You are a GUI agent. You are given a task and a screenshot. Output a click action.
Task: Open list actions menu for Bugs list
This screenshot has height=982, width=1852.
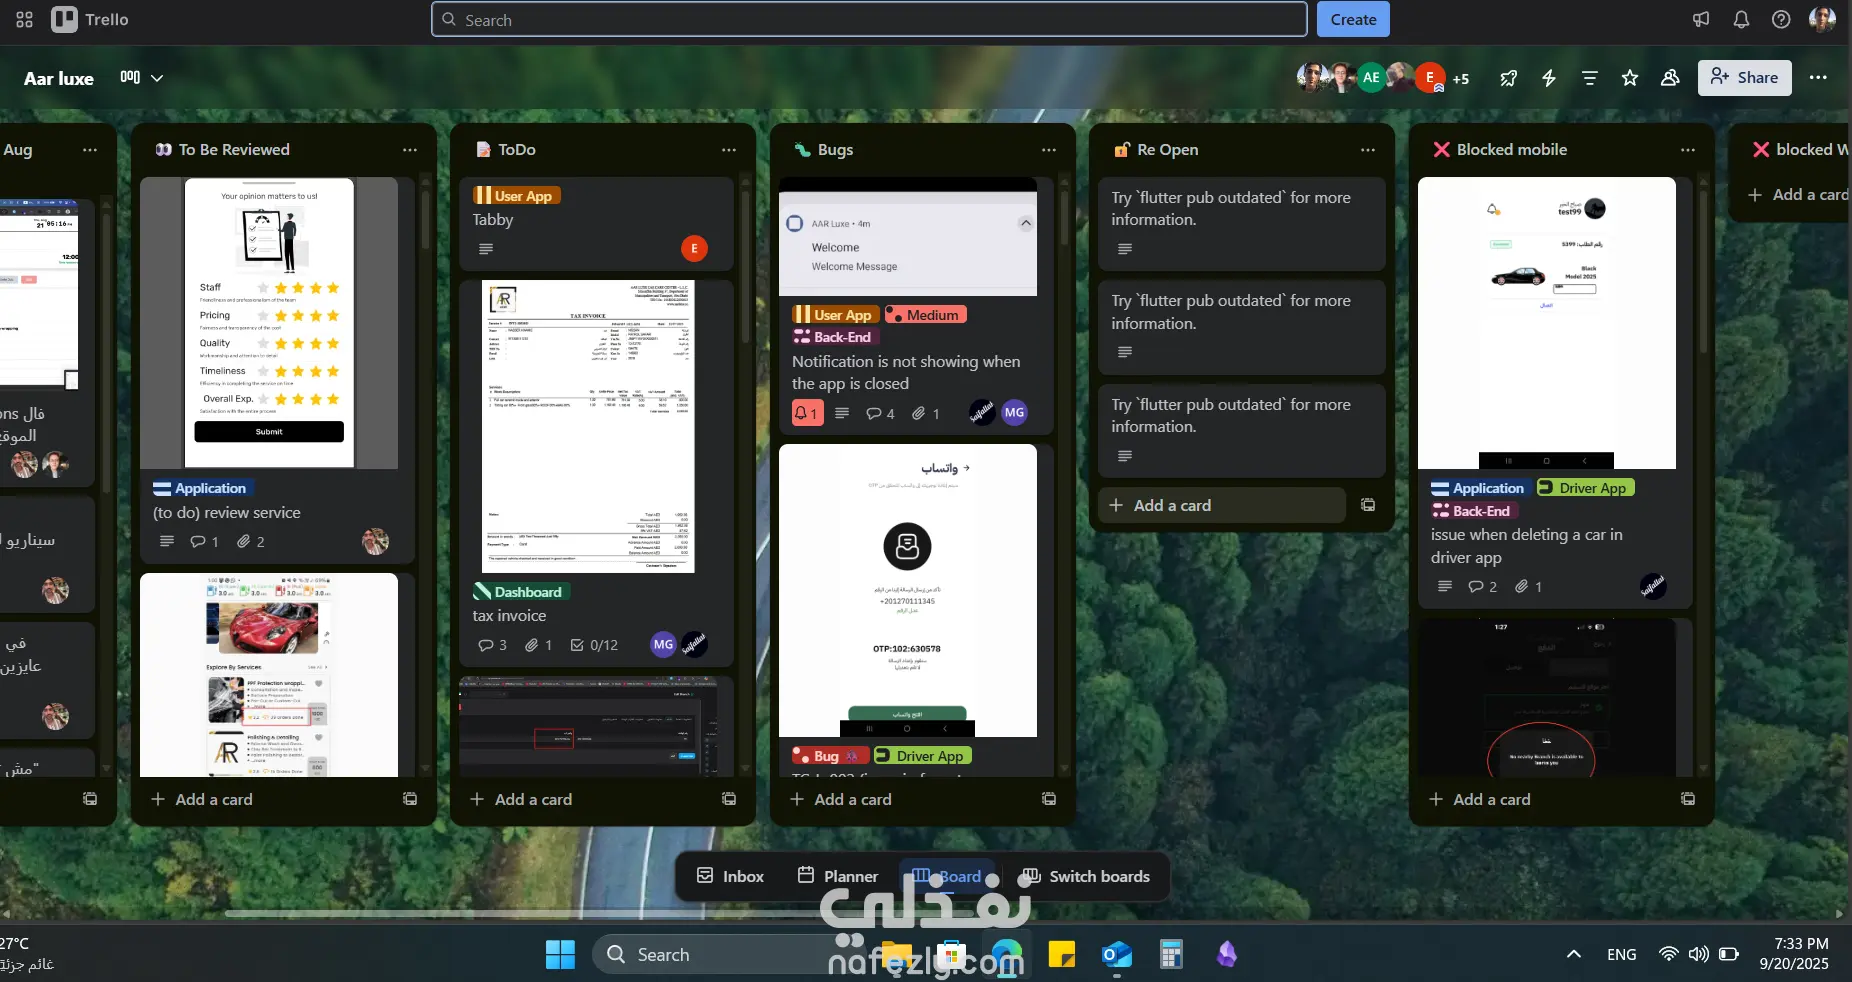pyautogui.click(x=1049, y=150)
